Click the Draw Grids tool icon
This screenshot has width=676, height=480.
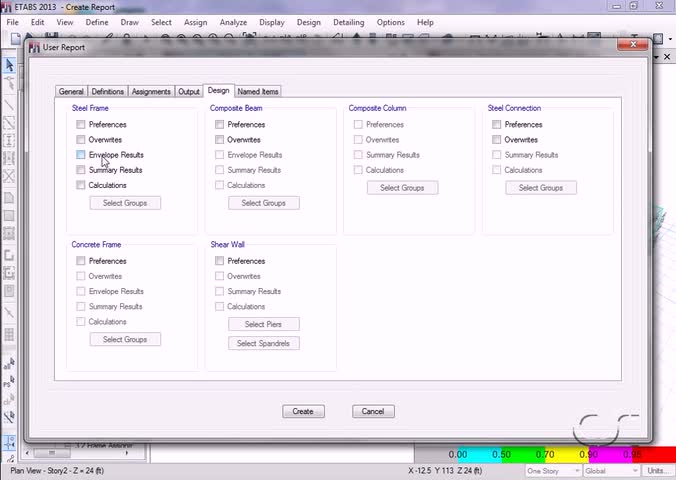tap(9, 334)
